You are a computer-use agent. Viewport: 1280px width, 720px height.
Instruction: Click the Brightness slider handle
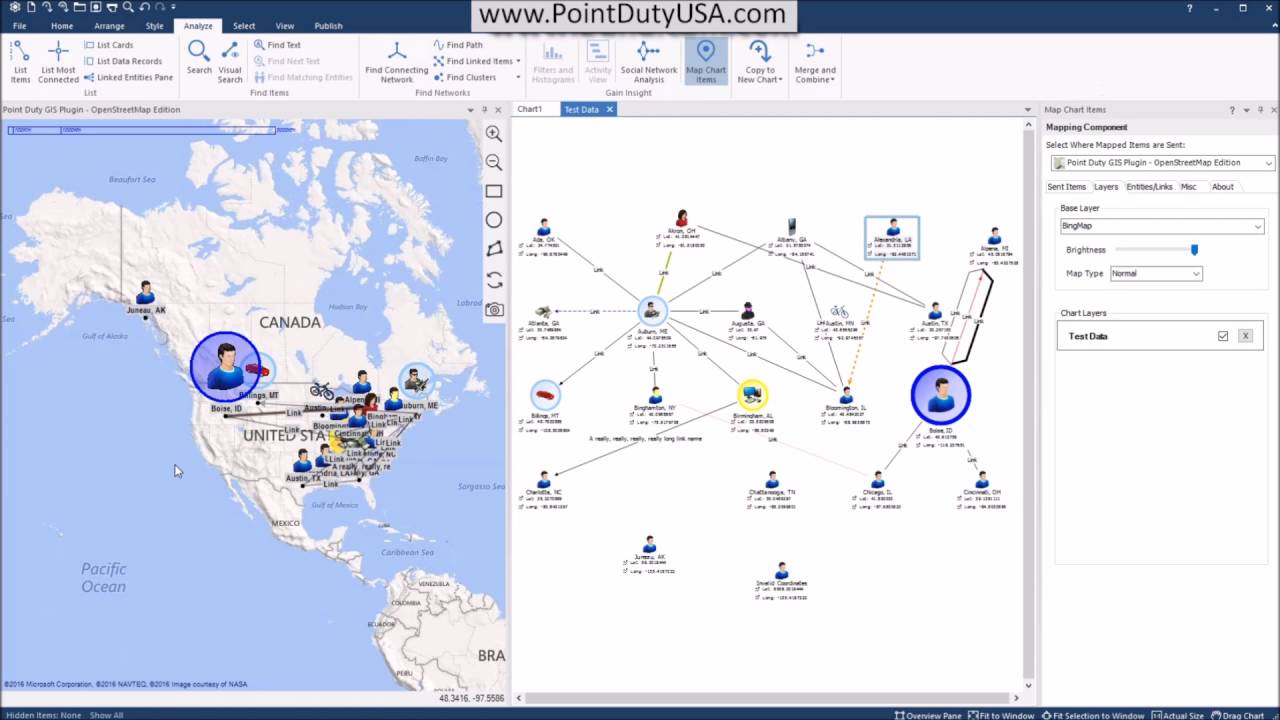(x=1194, y=250)
